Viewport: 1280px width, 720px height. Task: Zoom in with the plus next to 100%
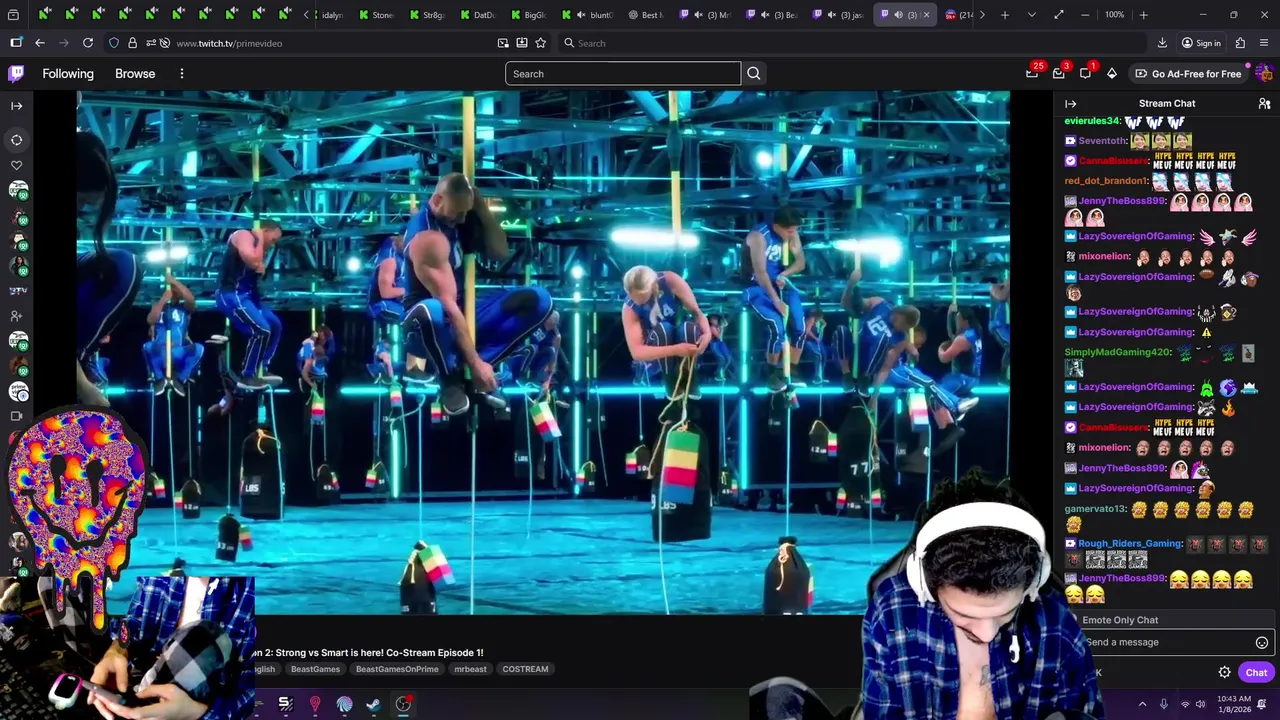tap(1144, 15)
